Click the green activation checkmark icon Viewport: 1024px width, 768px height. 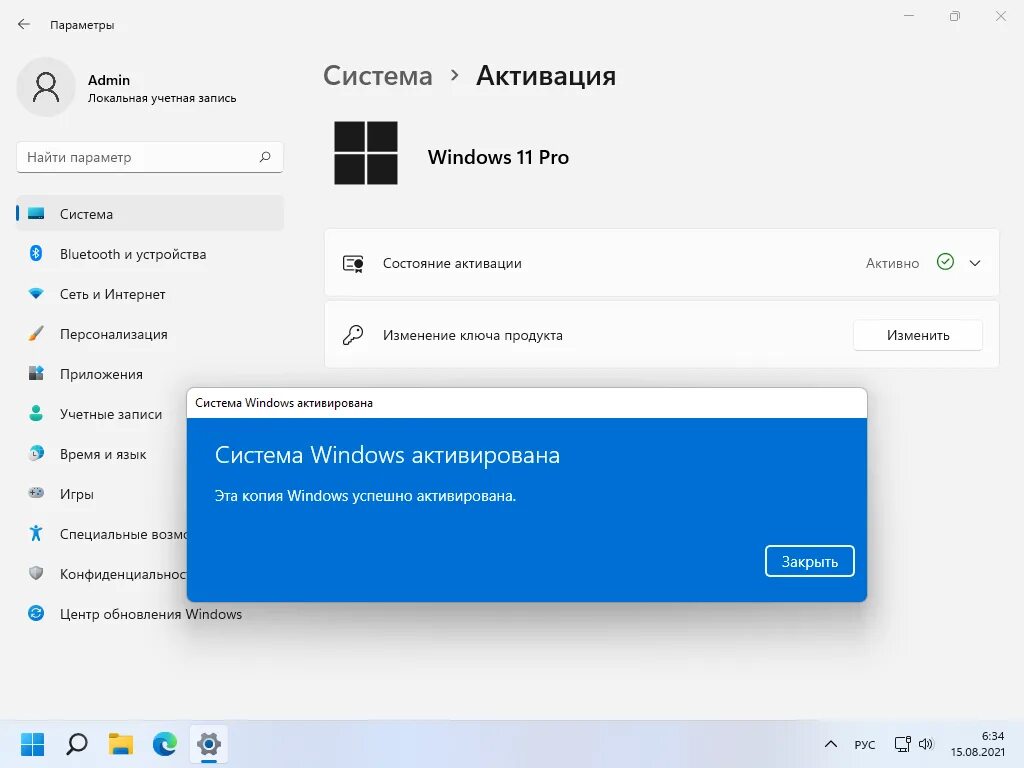(x=945, y=262)
